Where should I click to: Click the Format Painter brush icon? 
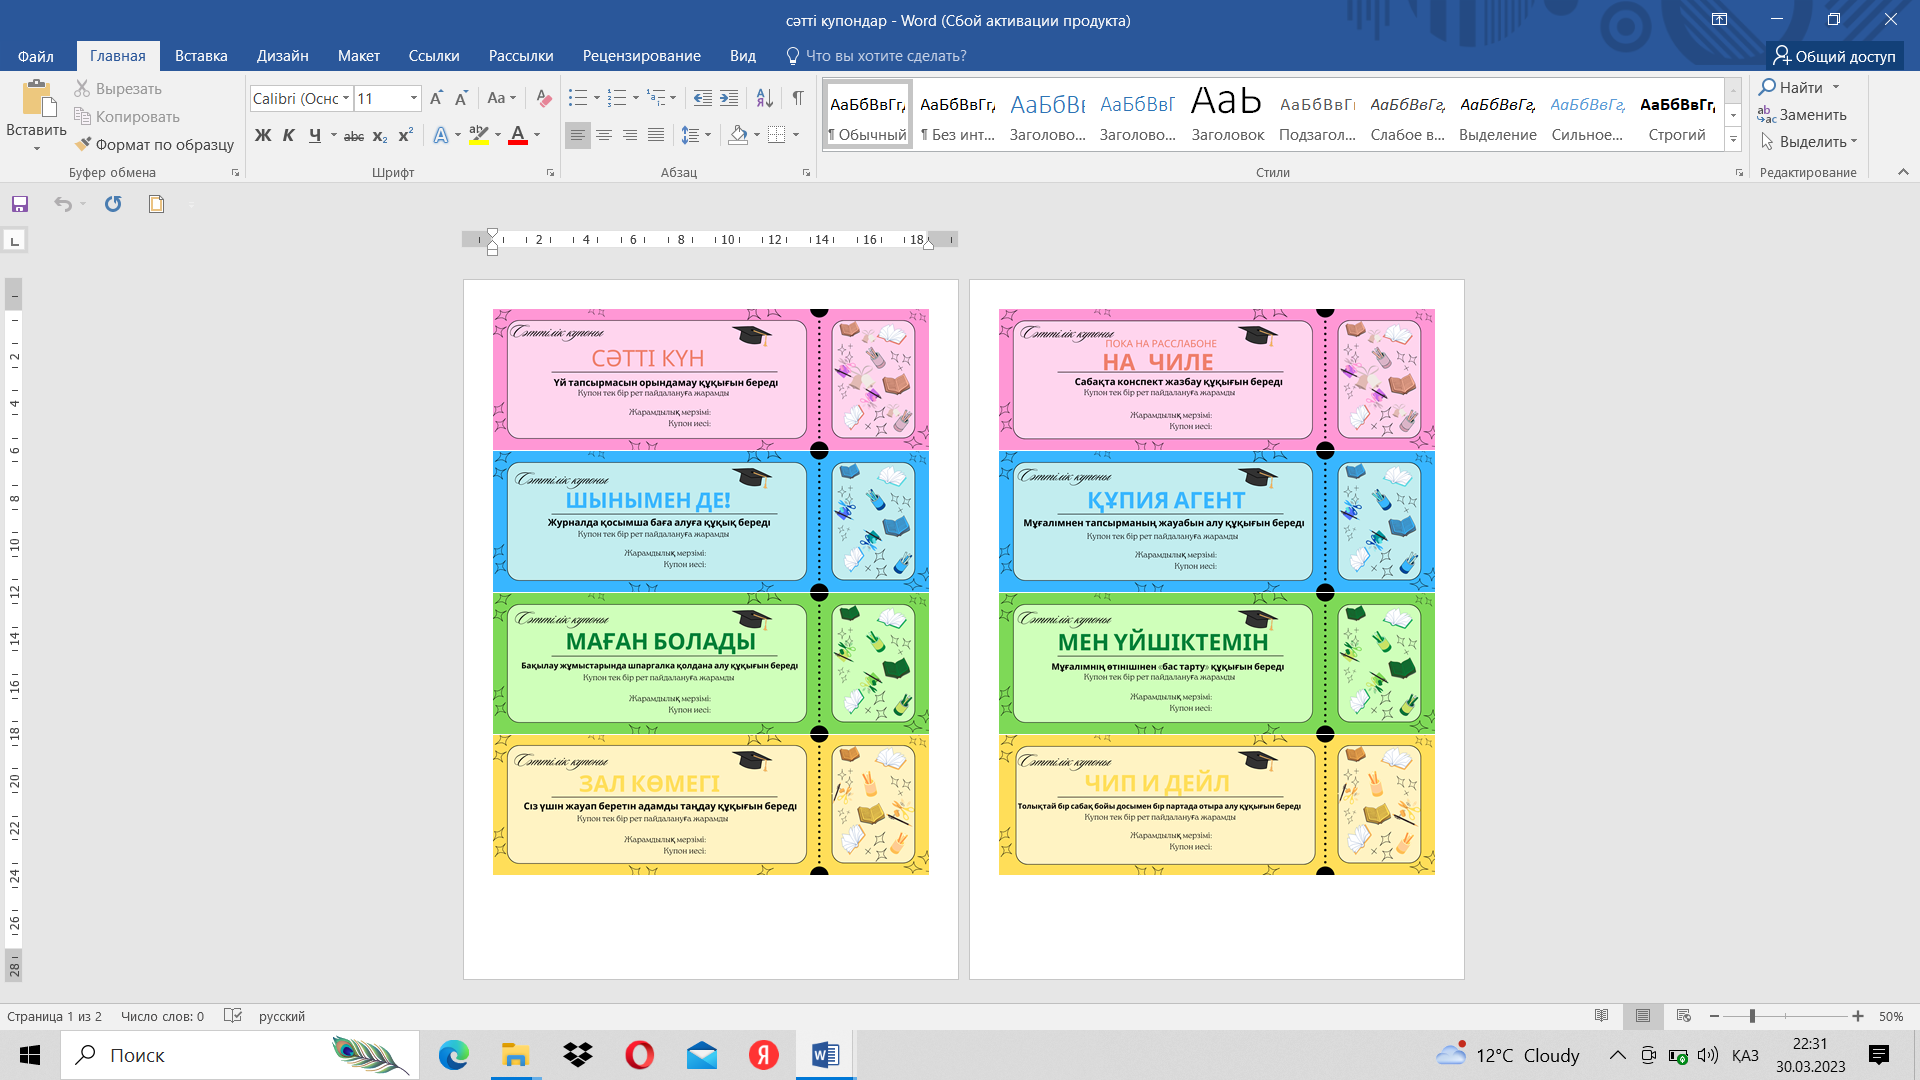coord(83,144)
